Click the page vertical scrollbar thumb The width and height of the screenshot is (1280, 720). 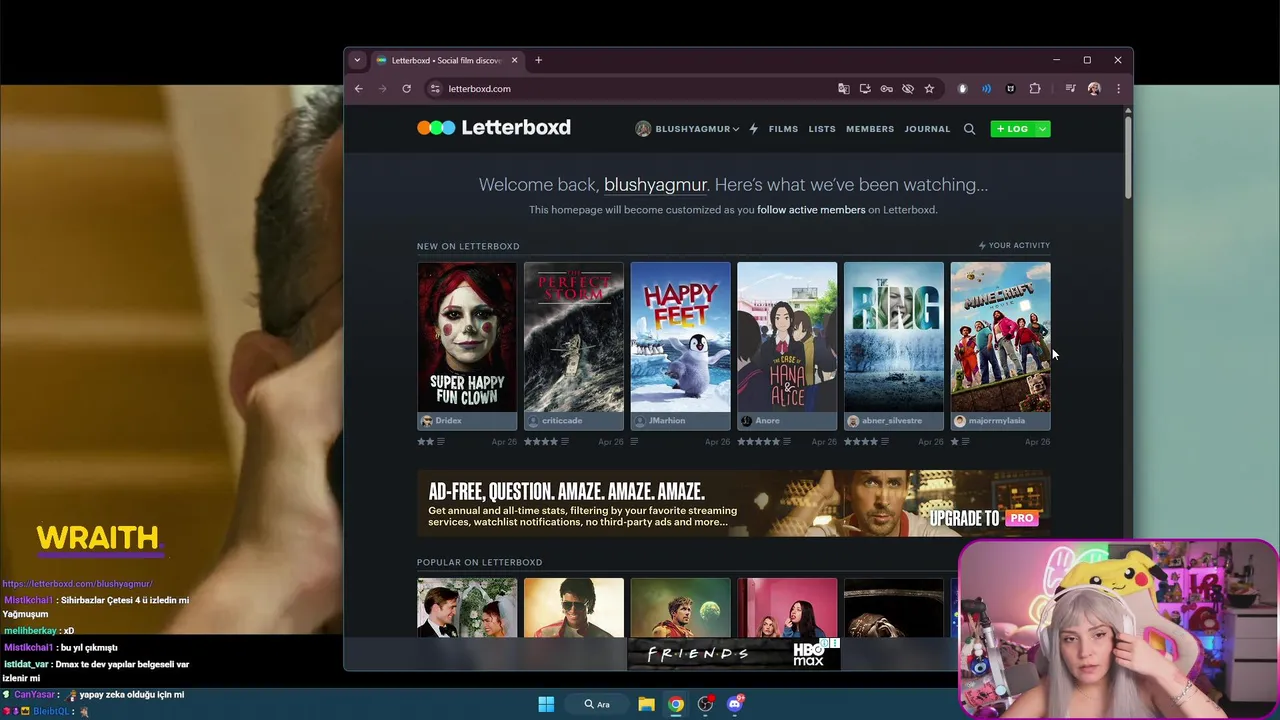point(1128,158)
